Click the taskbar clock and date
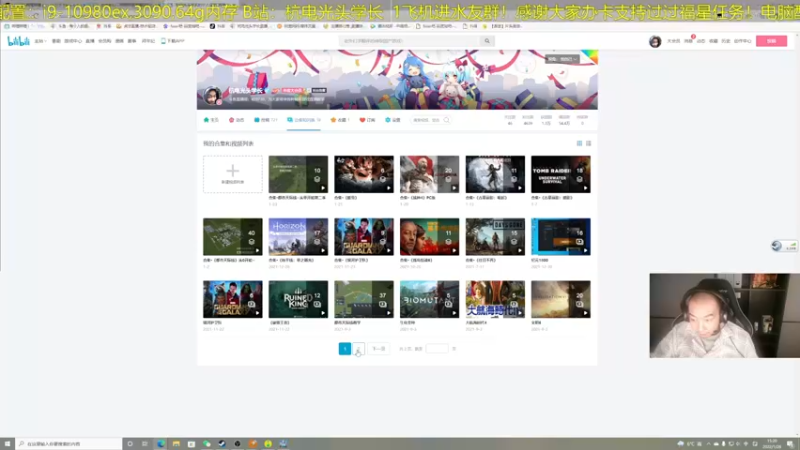The image size is (800, 450). click(773, 444)
